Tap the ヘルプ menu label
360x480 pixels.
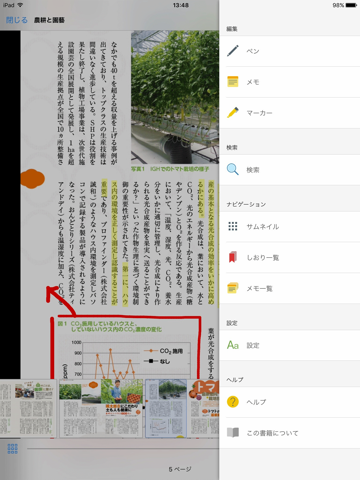(x=256, y=402)
